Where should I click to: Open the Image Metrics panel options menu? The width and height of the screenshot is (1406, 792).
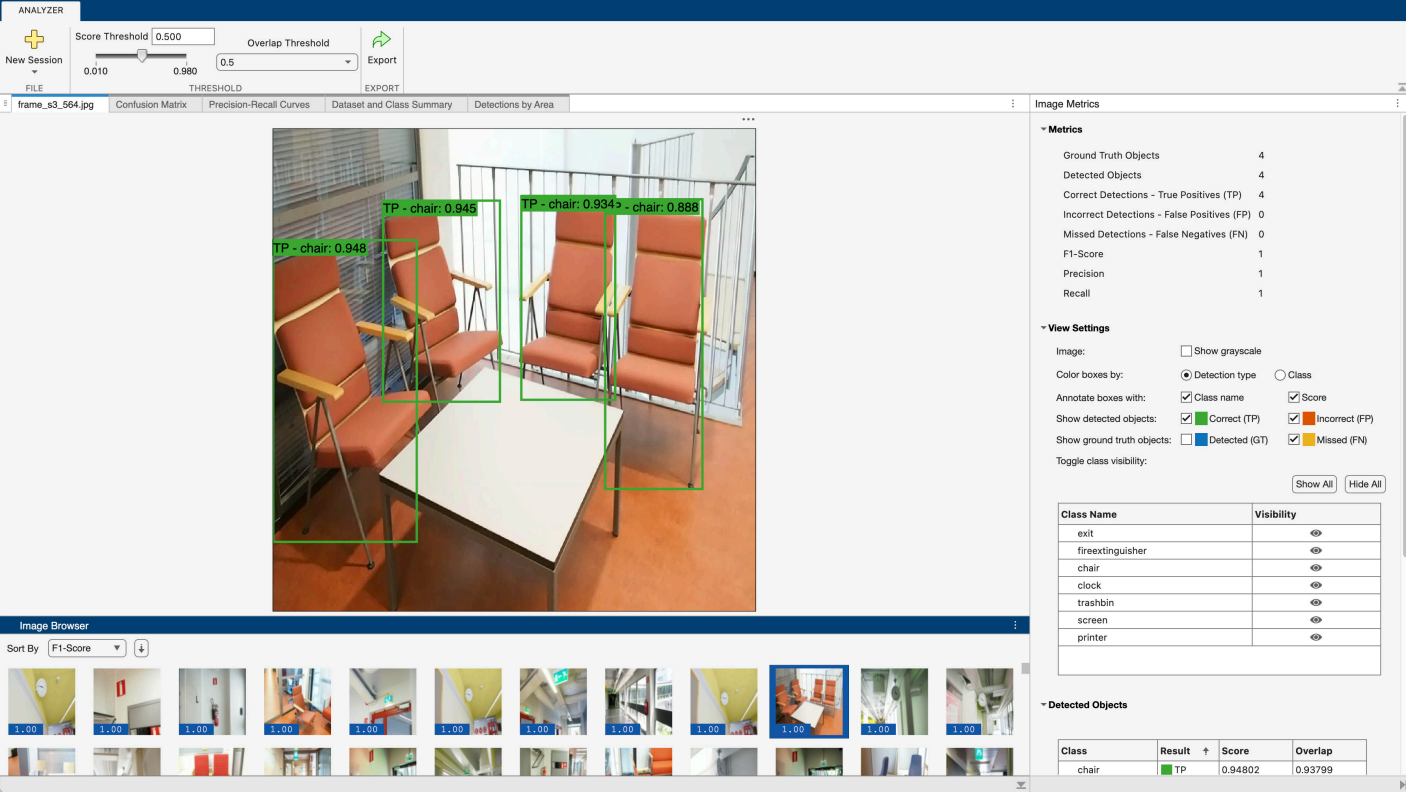pyautogui.click(x=1398, y=103)
